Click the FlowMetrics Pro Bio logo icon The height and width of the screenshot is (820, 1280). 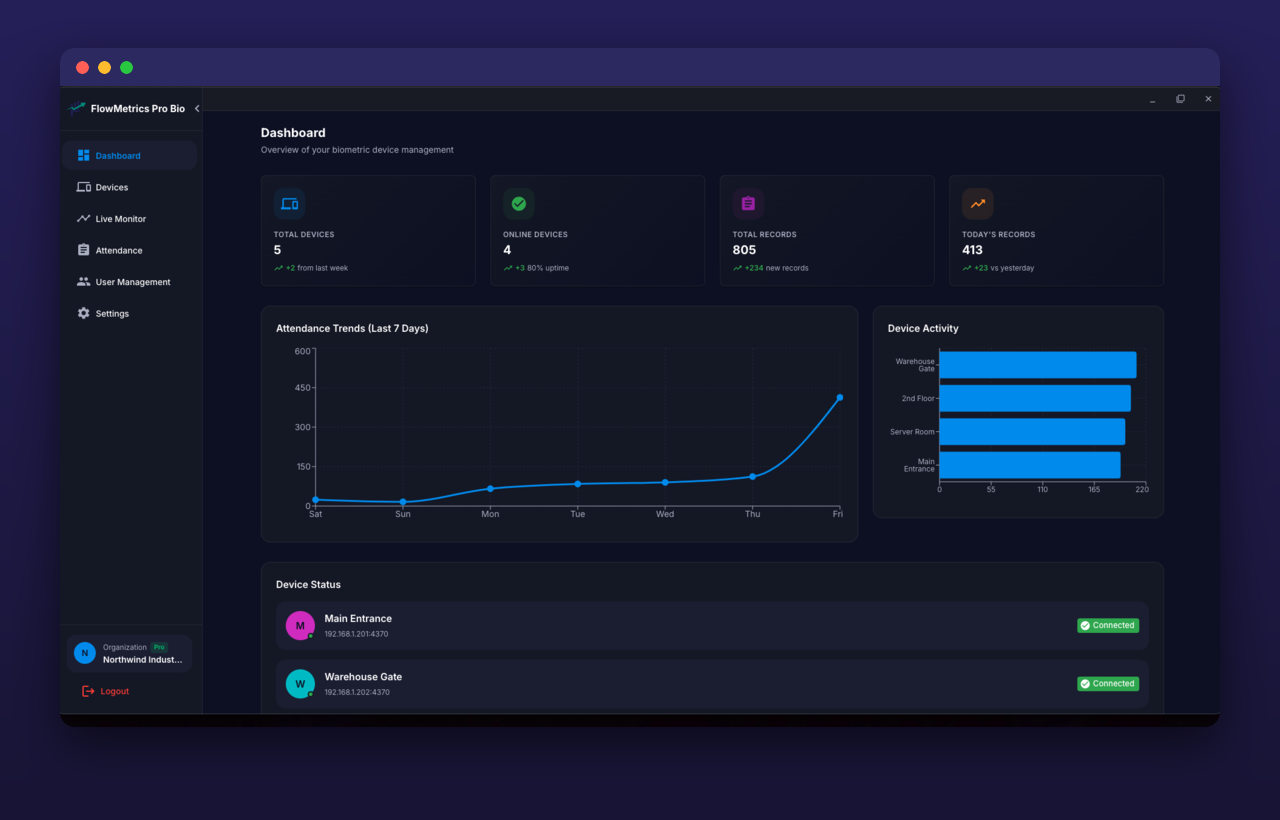[77, 108]
